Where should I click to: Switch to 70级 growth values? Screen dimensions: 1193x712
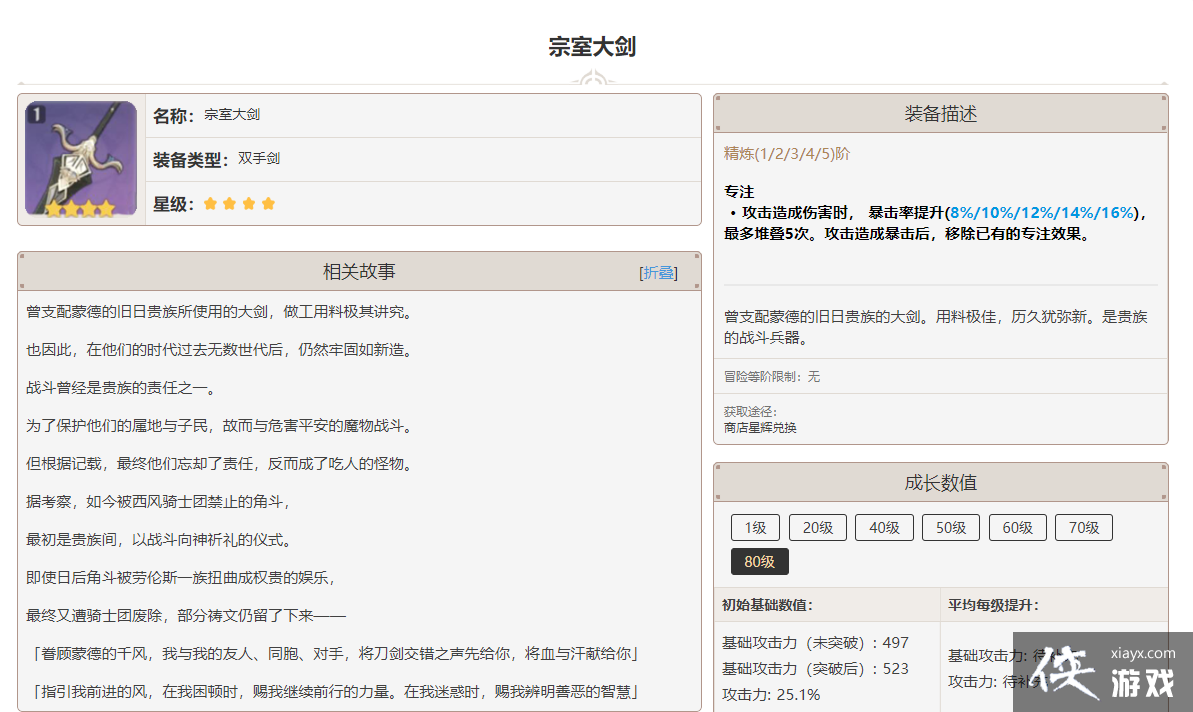[x=1084, y=527]
